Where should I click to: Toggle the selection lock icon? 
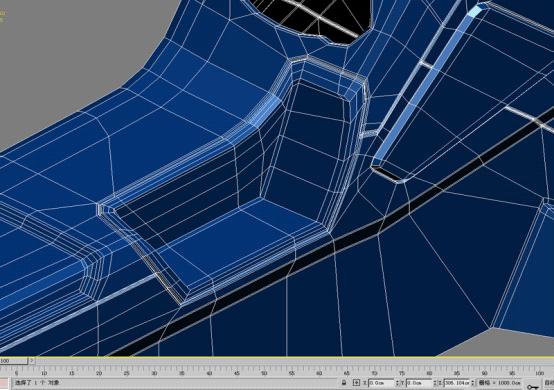[x=344, y=383]
